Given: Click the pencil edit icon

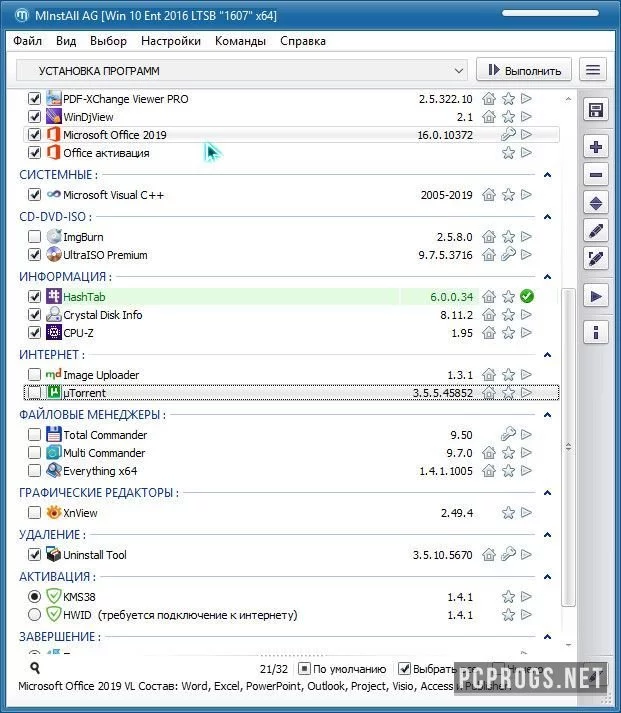Looking at the screenshot, I should pos(596,231).
